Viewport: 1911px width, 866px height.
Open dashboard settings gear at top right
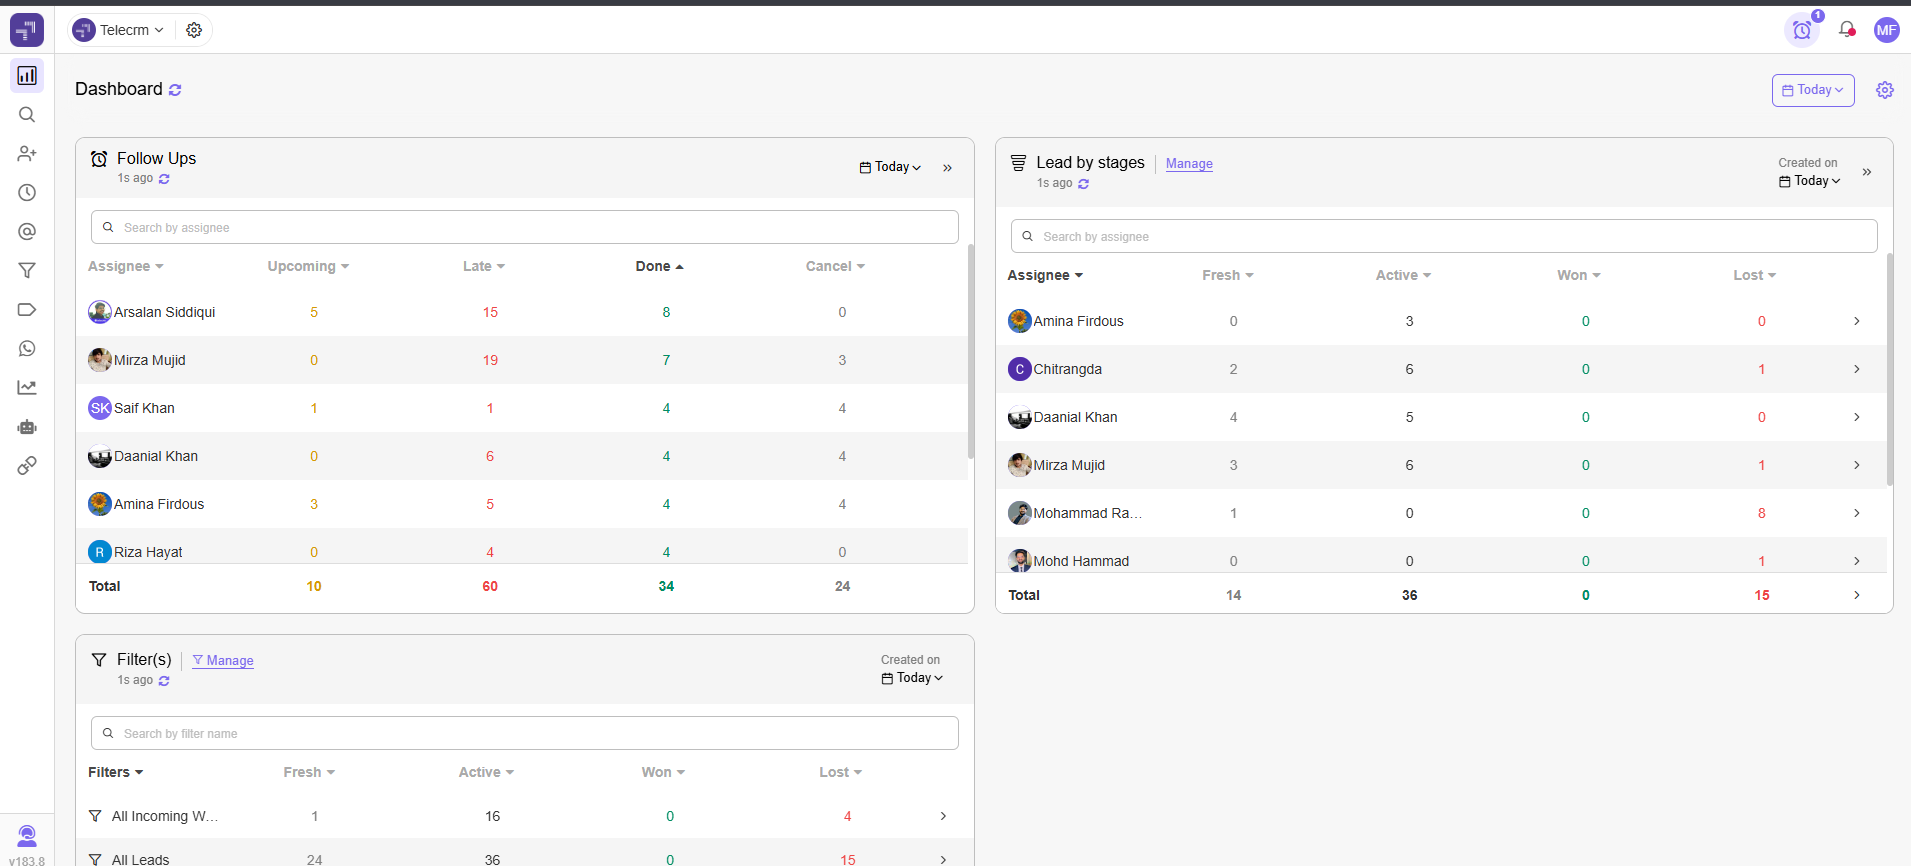point(1884,90)
